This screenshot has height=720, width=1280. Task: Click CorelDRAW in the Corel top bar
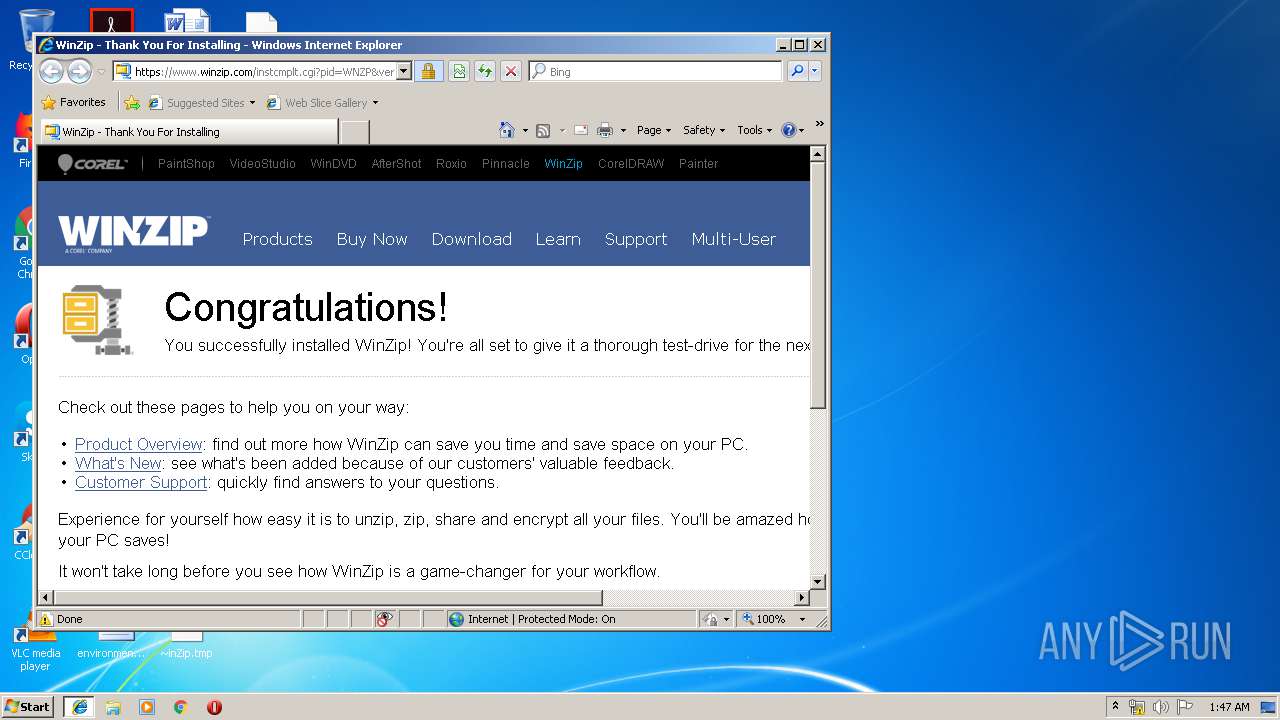click(x=631, y=164)
